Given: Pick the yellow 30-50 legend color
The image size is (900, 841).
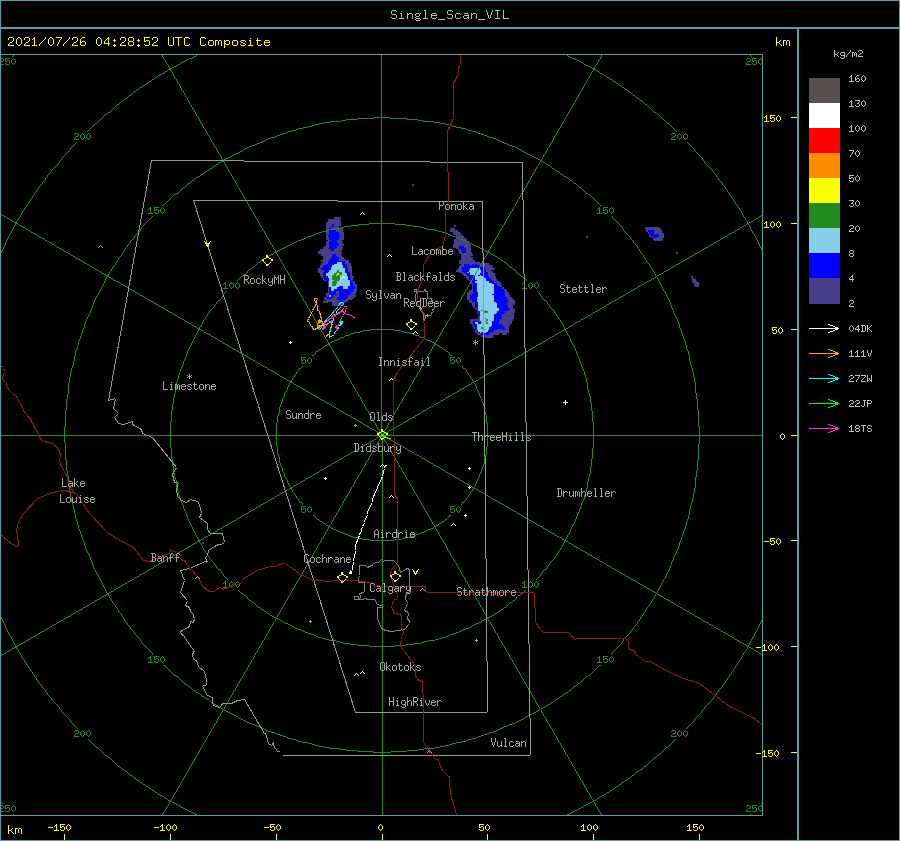Looking at the screenshot, I should pyautogui.click(x=824, y=191).
